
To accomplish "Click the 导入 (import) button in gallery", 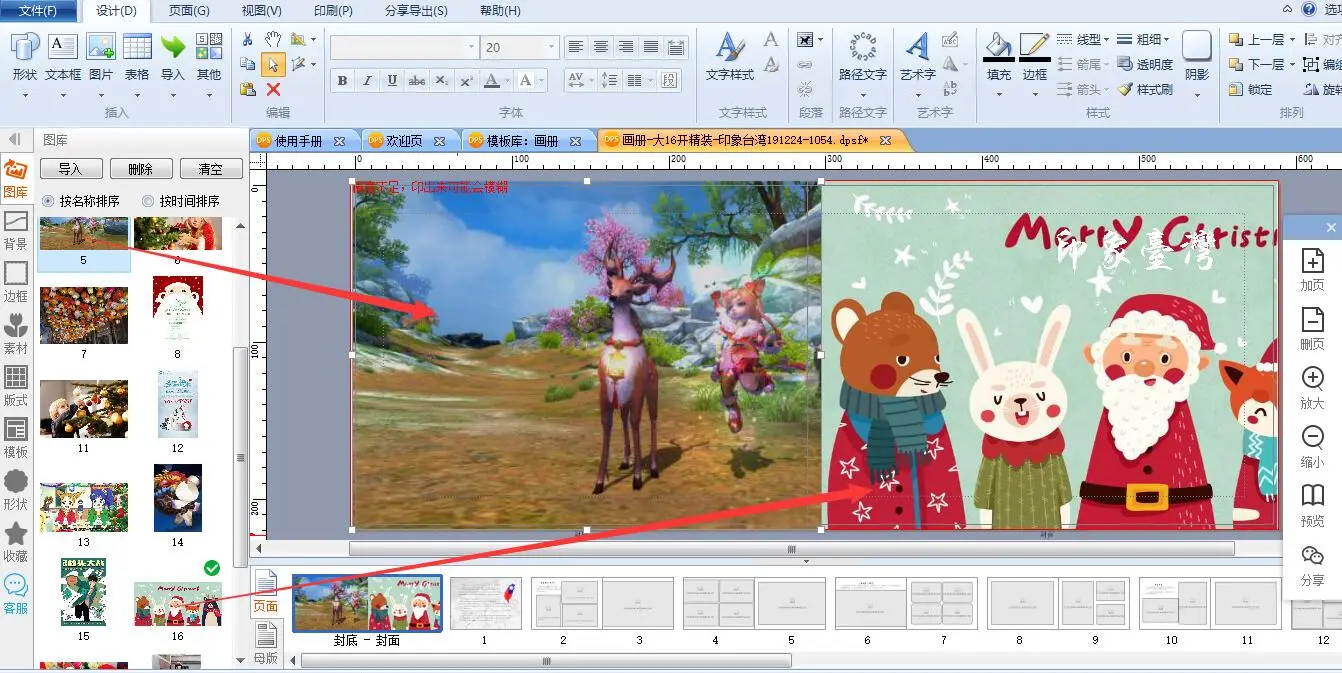I will [x=70, y=169].
